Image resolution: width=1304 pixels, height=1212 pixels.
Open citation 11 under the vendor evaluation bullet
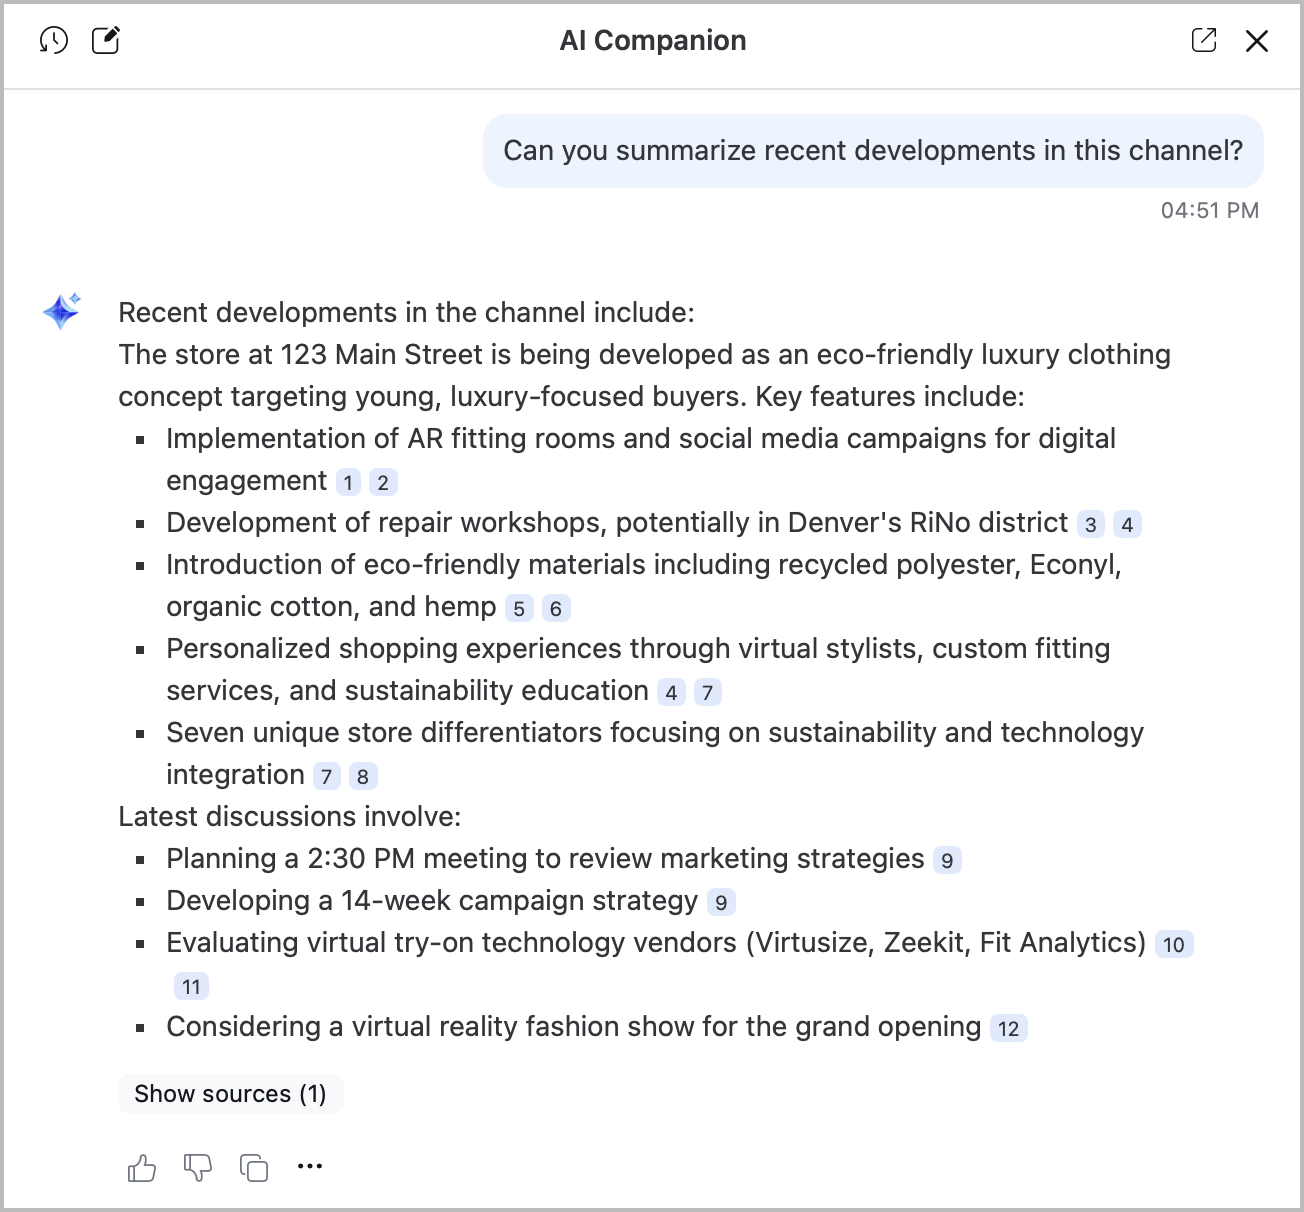[x=191, y=985]
